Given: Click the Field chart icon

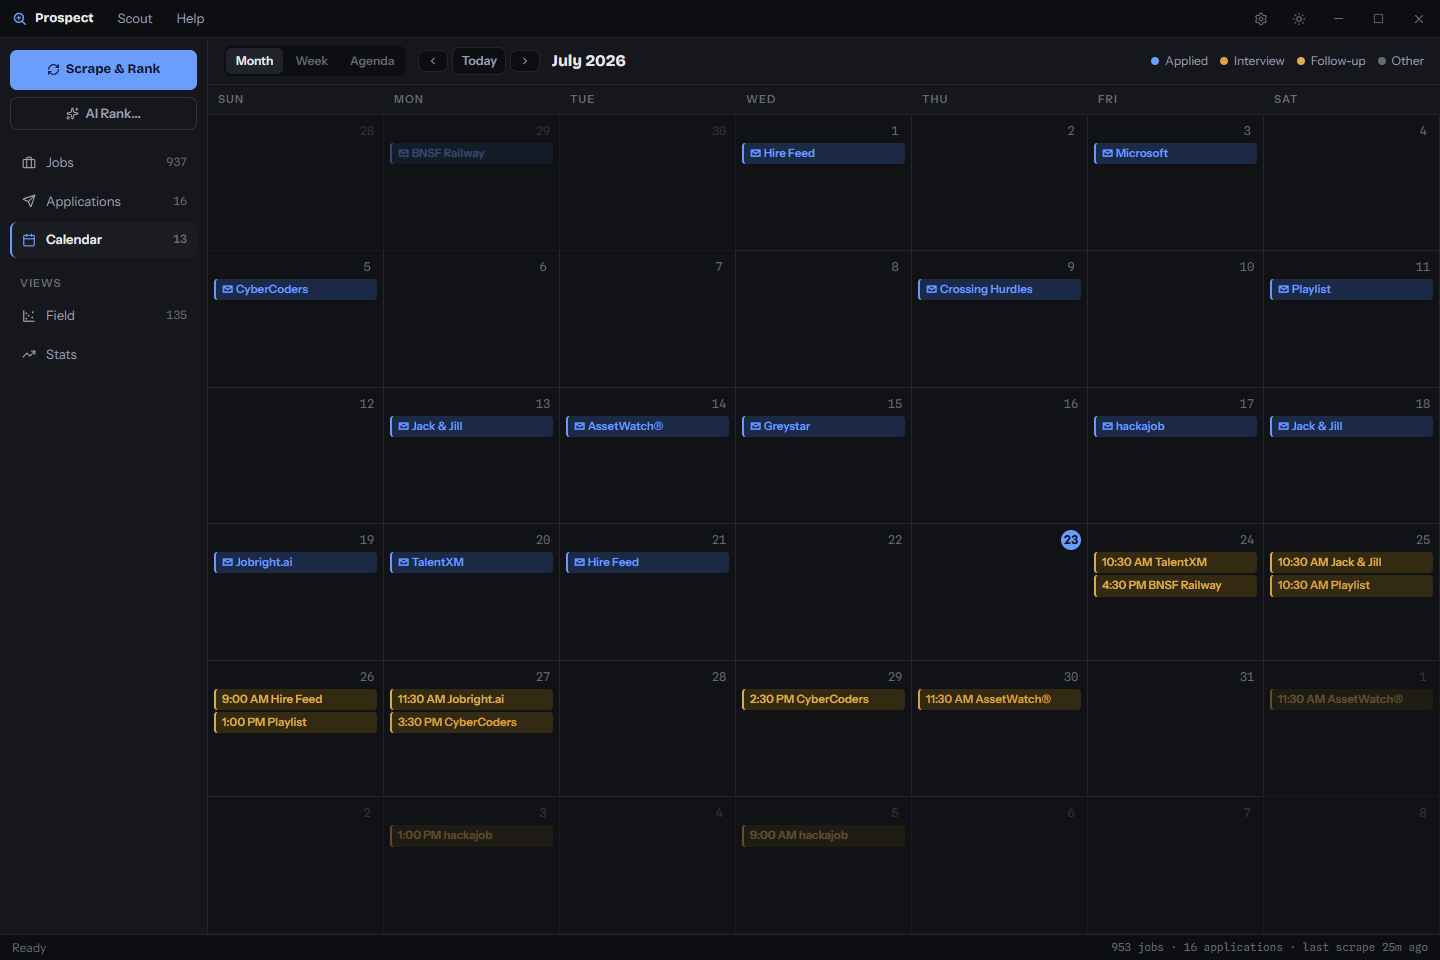Looking at the screenshot, I should (x=29, y=316).
